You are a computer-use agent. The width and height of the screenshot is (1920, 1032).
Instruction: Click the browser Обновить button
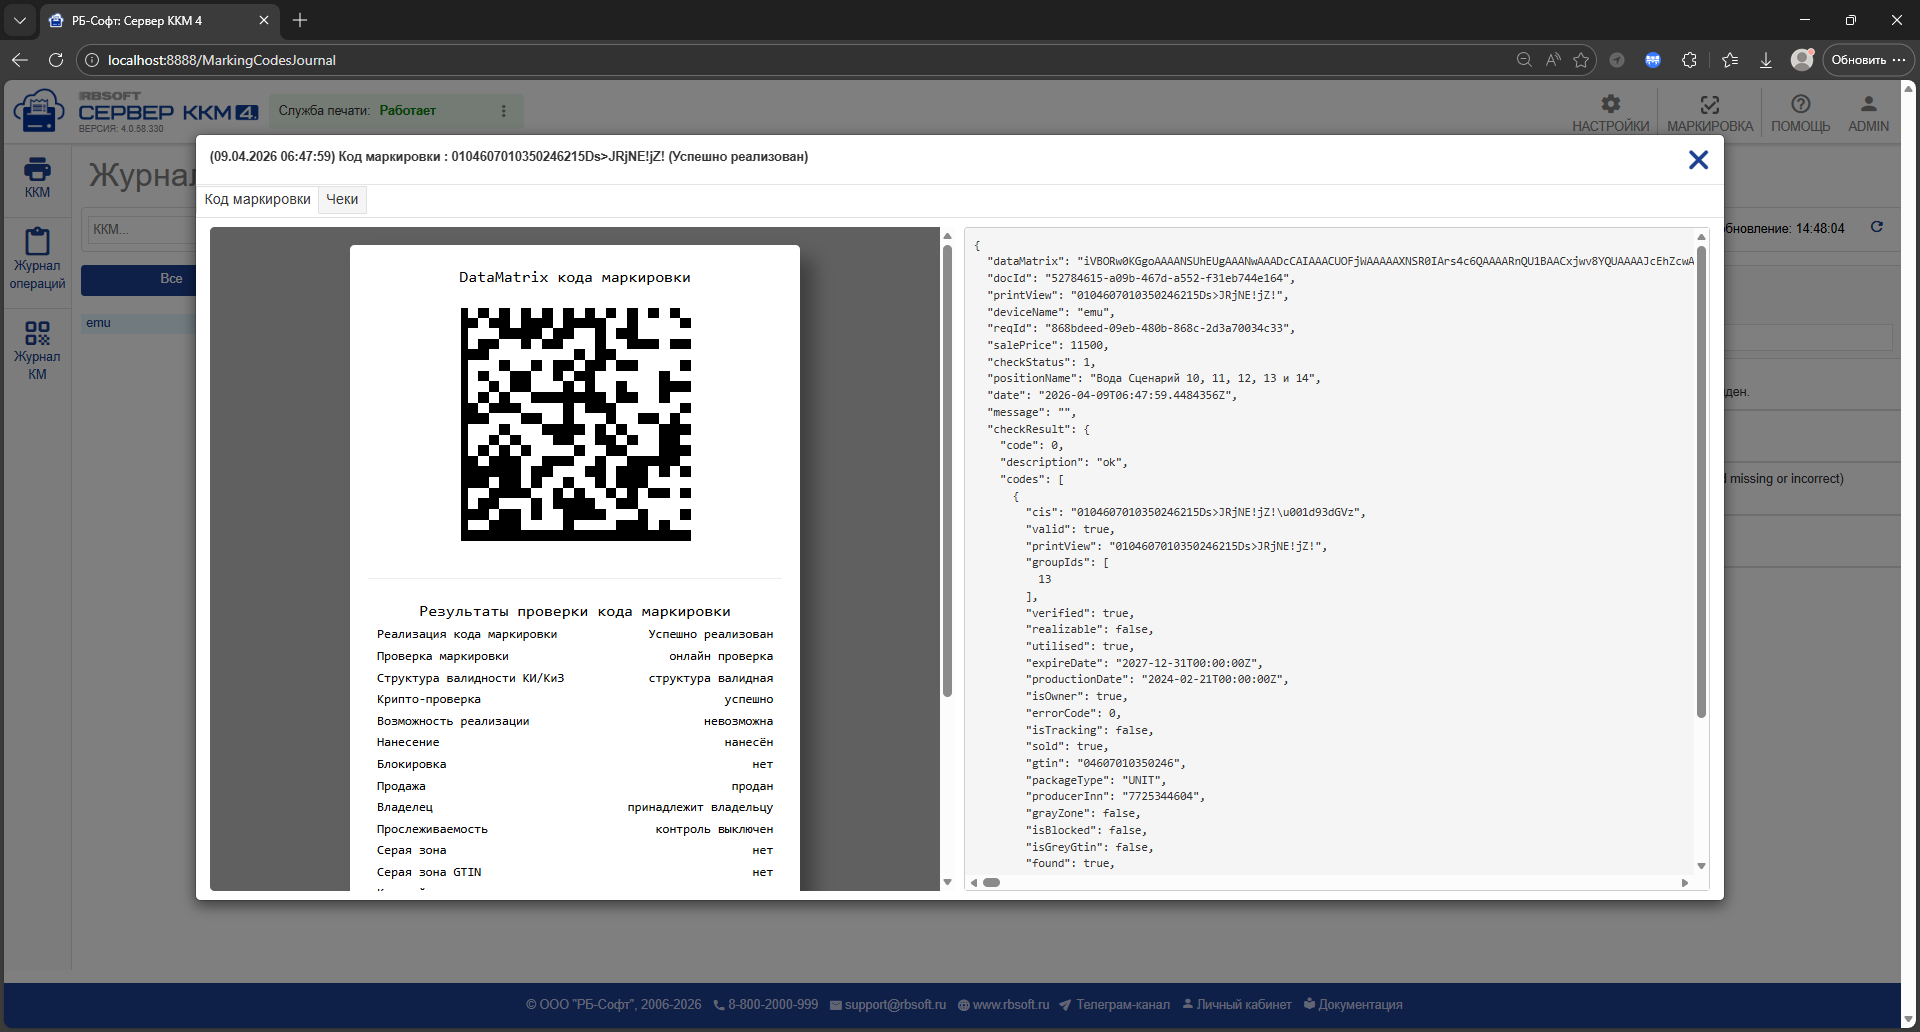coord(1867,60)
